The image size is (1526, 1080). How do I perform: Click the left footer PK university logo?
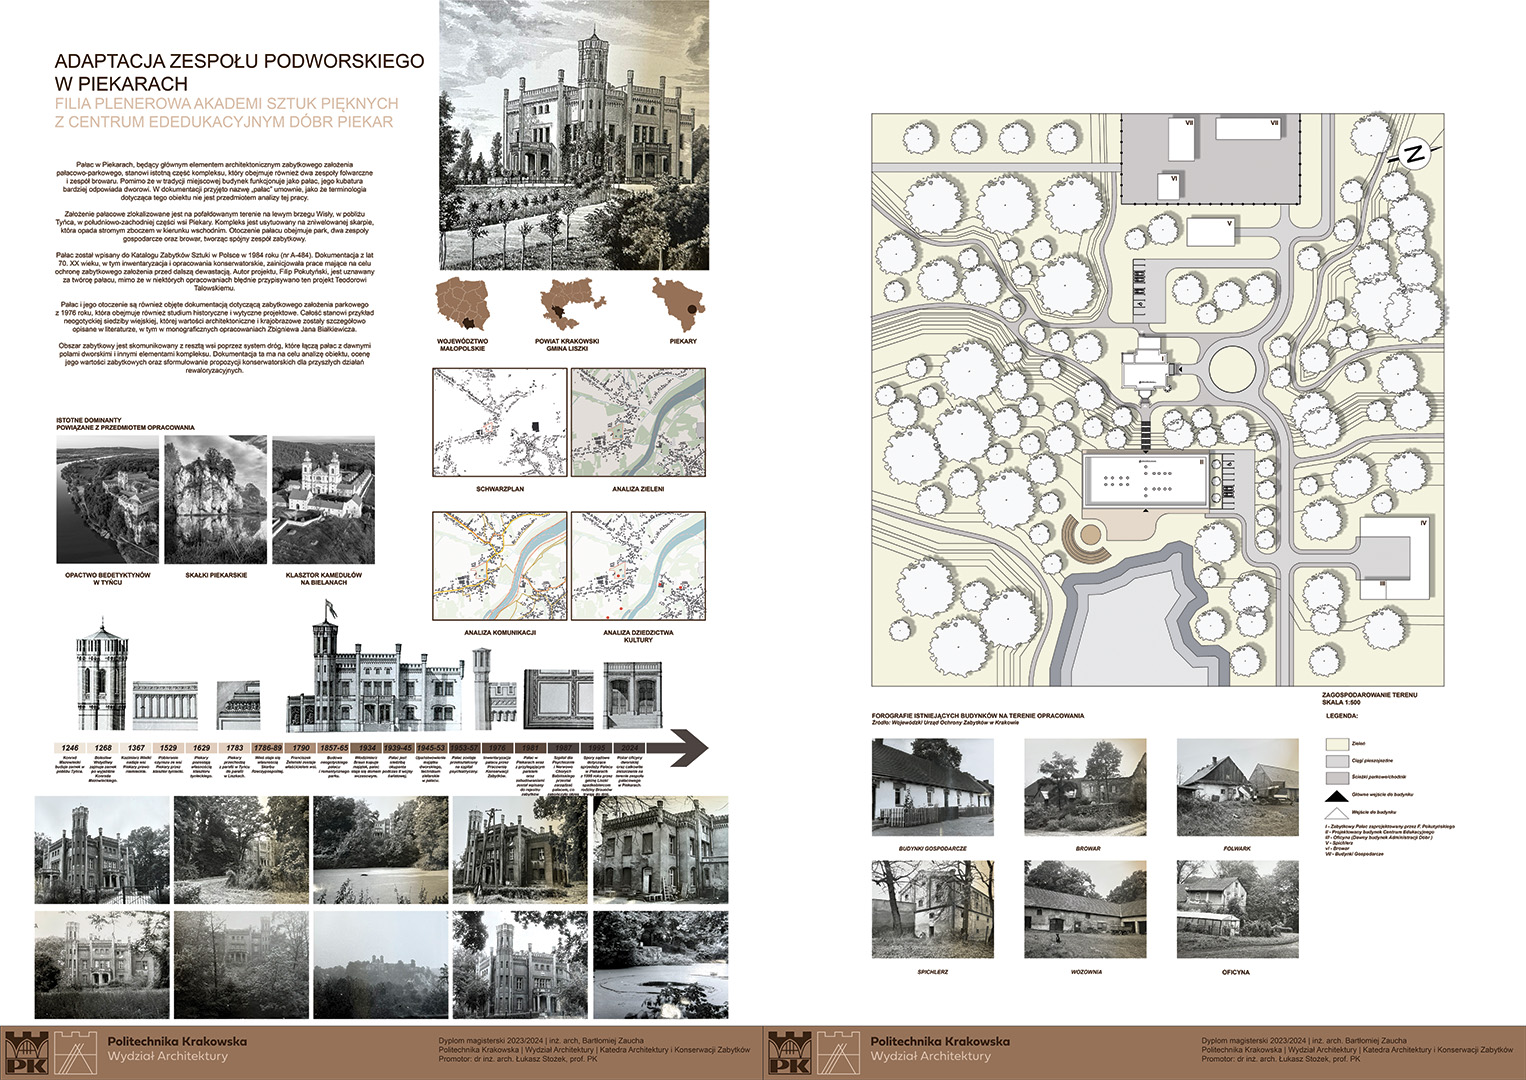pos(27,1054)
